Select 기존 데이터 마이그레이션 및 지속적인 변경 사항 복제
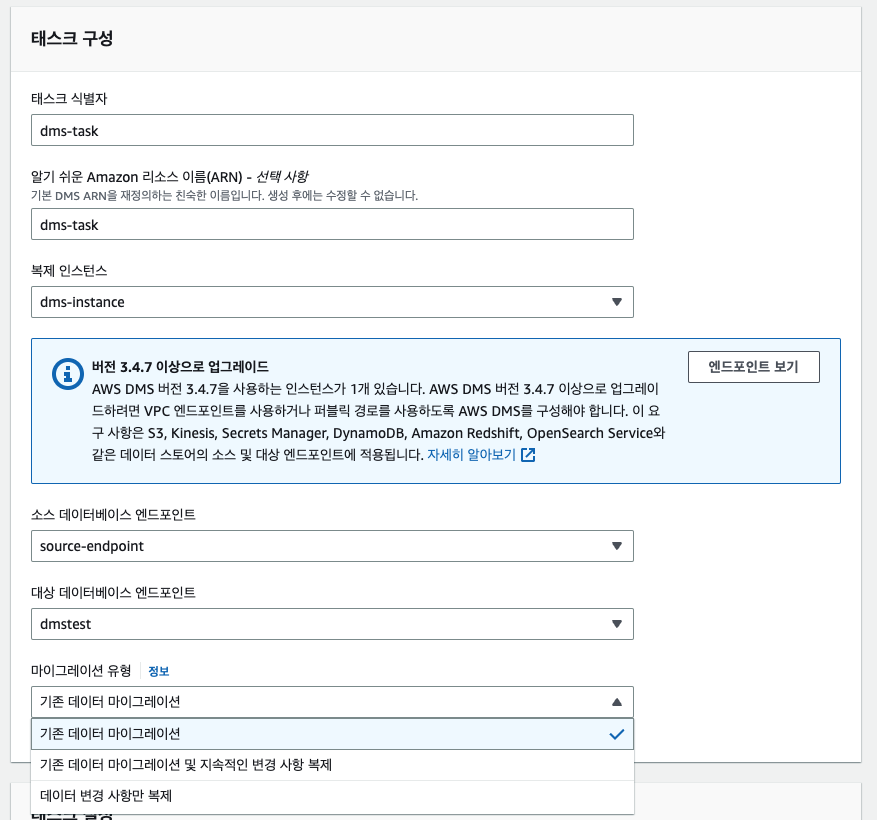The width and height of the screenshot is (877, 820). pyautogui.click(x=186, y=765)
